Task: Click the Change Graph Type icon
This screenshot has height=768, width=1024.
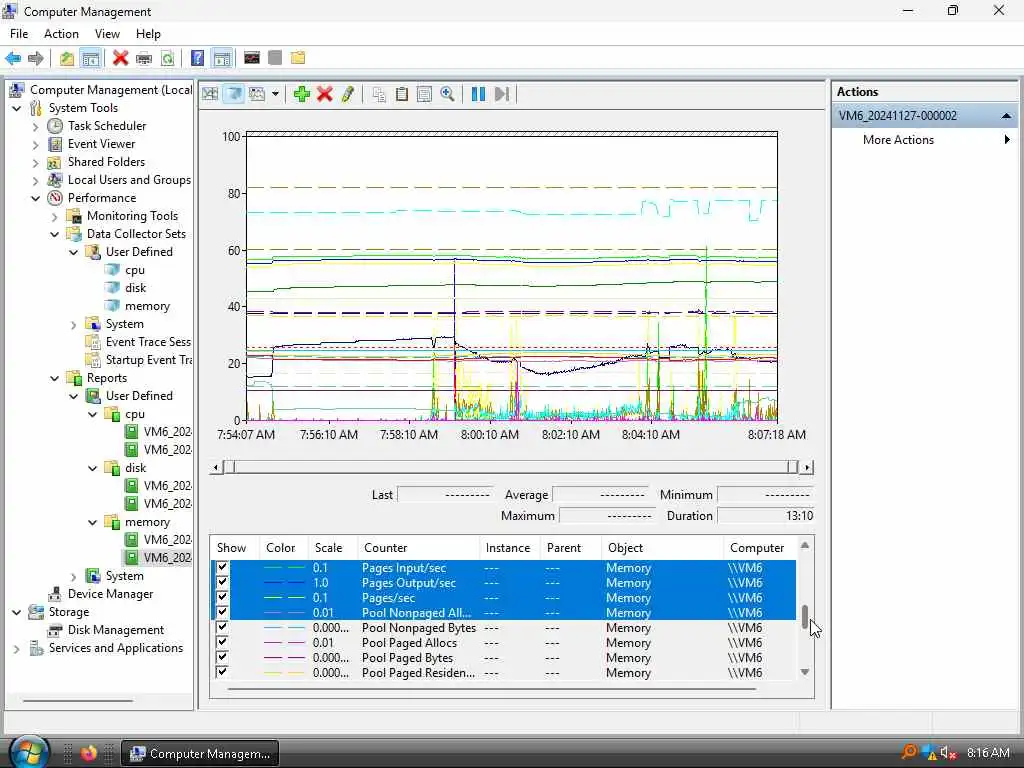Action: click(x=257, y=94)
